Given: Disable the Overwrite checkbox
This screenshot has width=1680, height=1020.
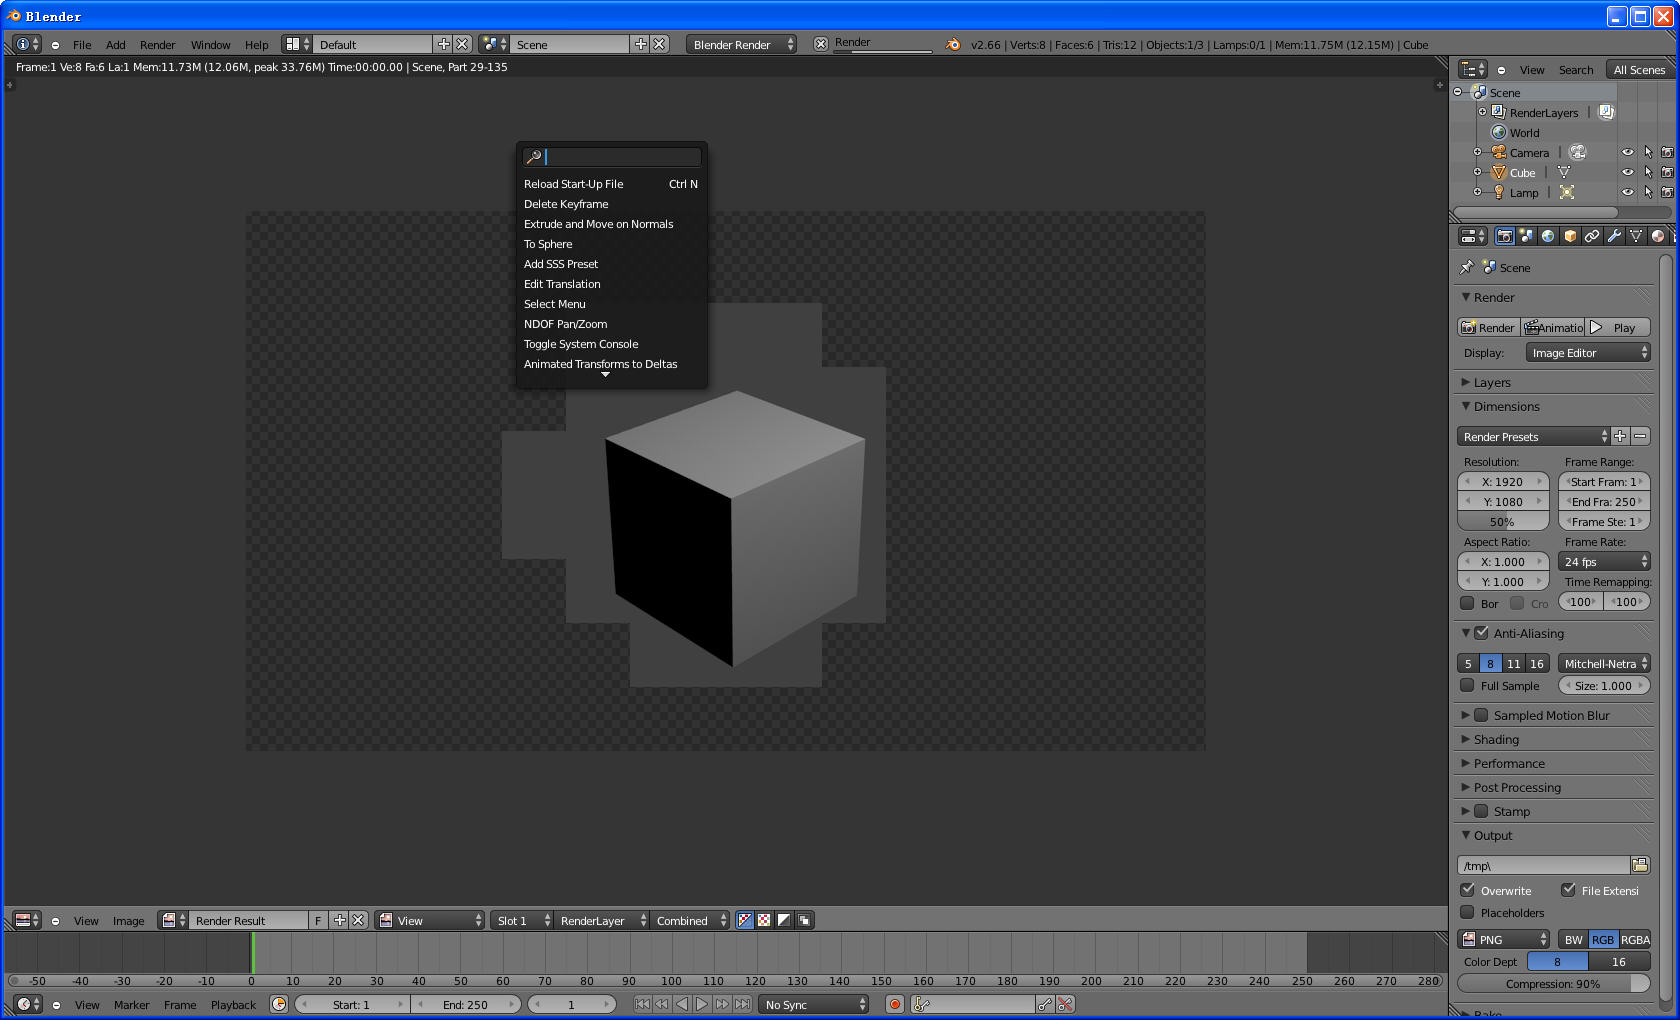Looking at the screenshot, I should pyautogui.click(x=1468, y=890).
